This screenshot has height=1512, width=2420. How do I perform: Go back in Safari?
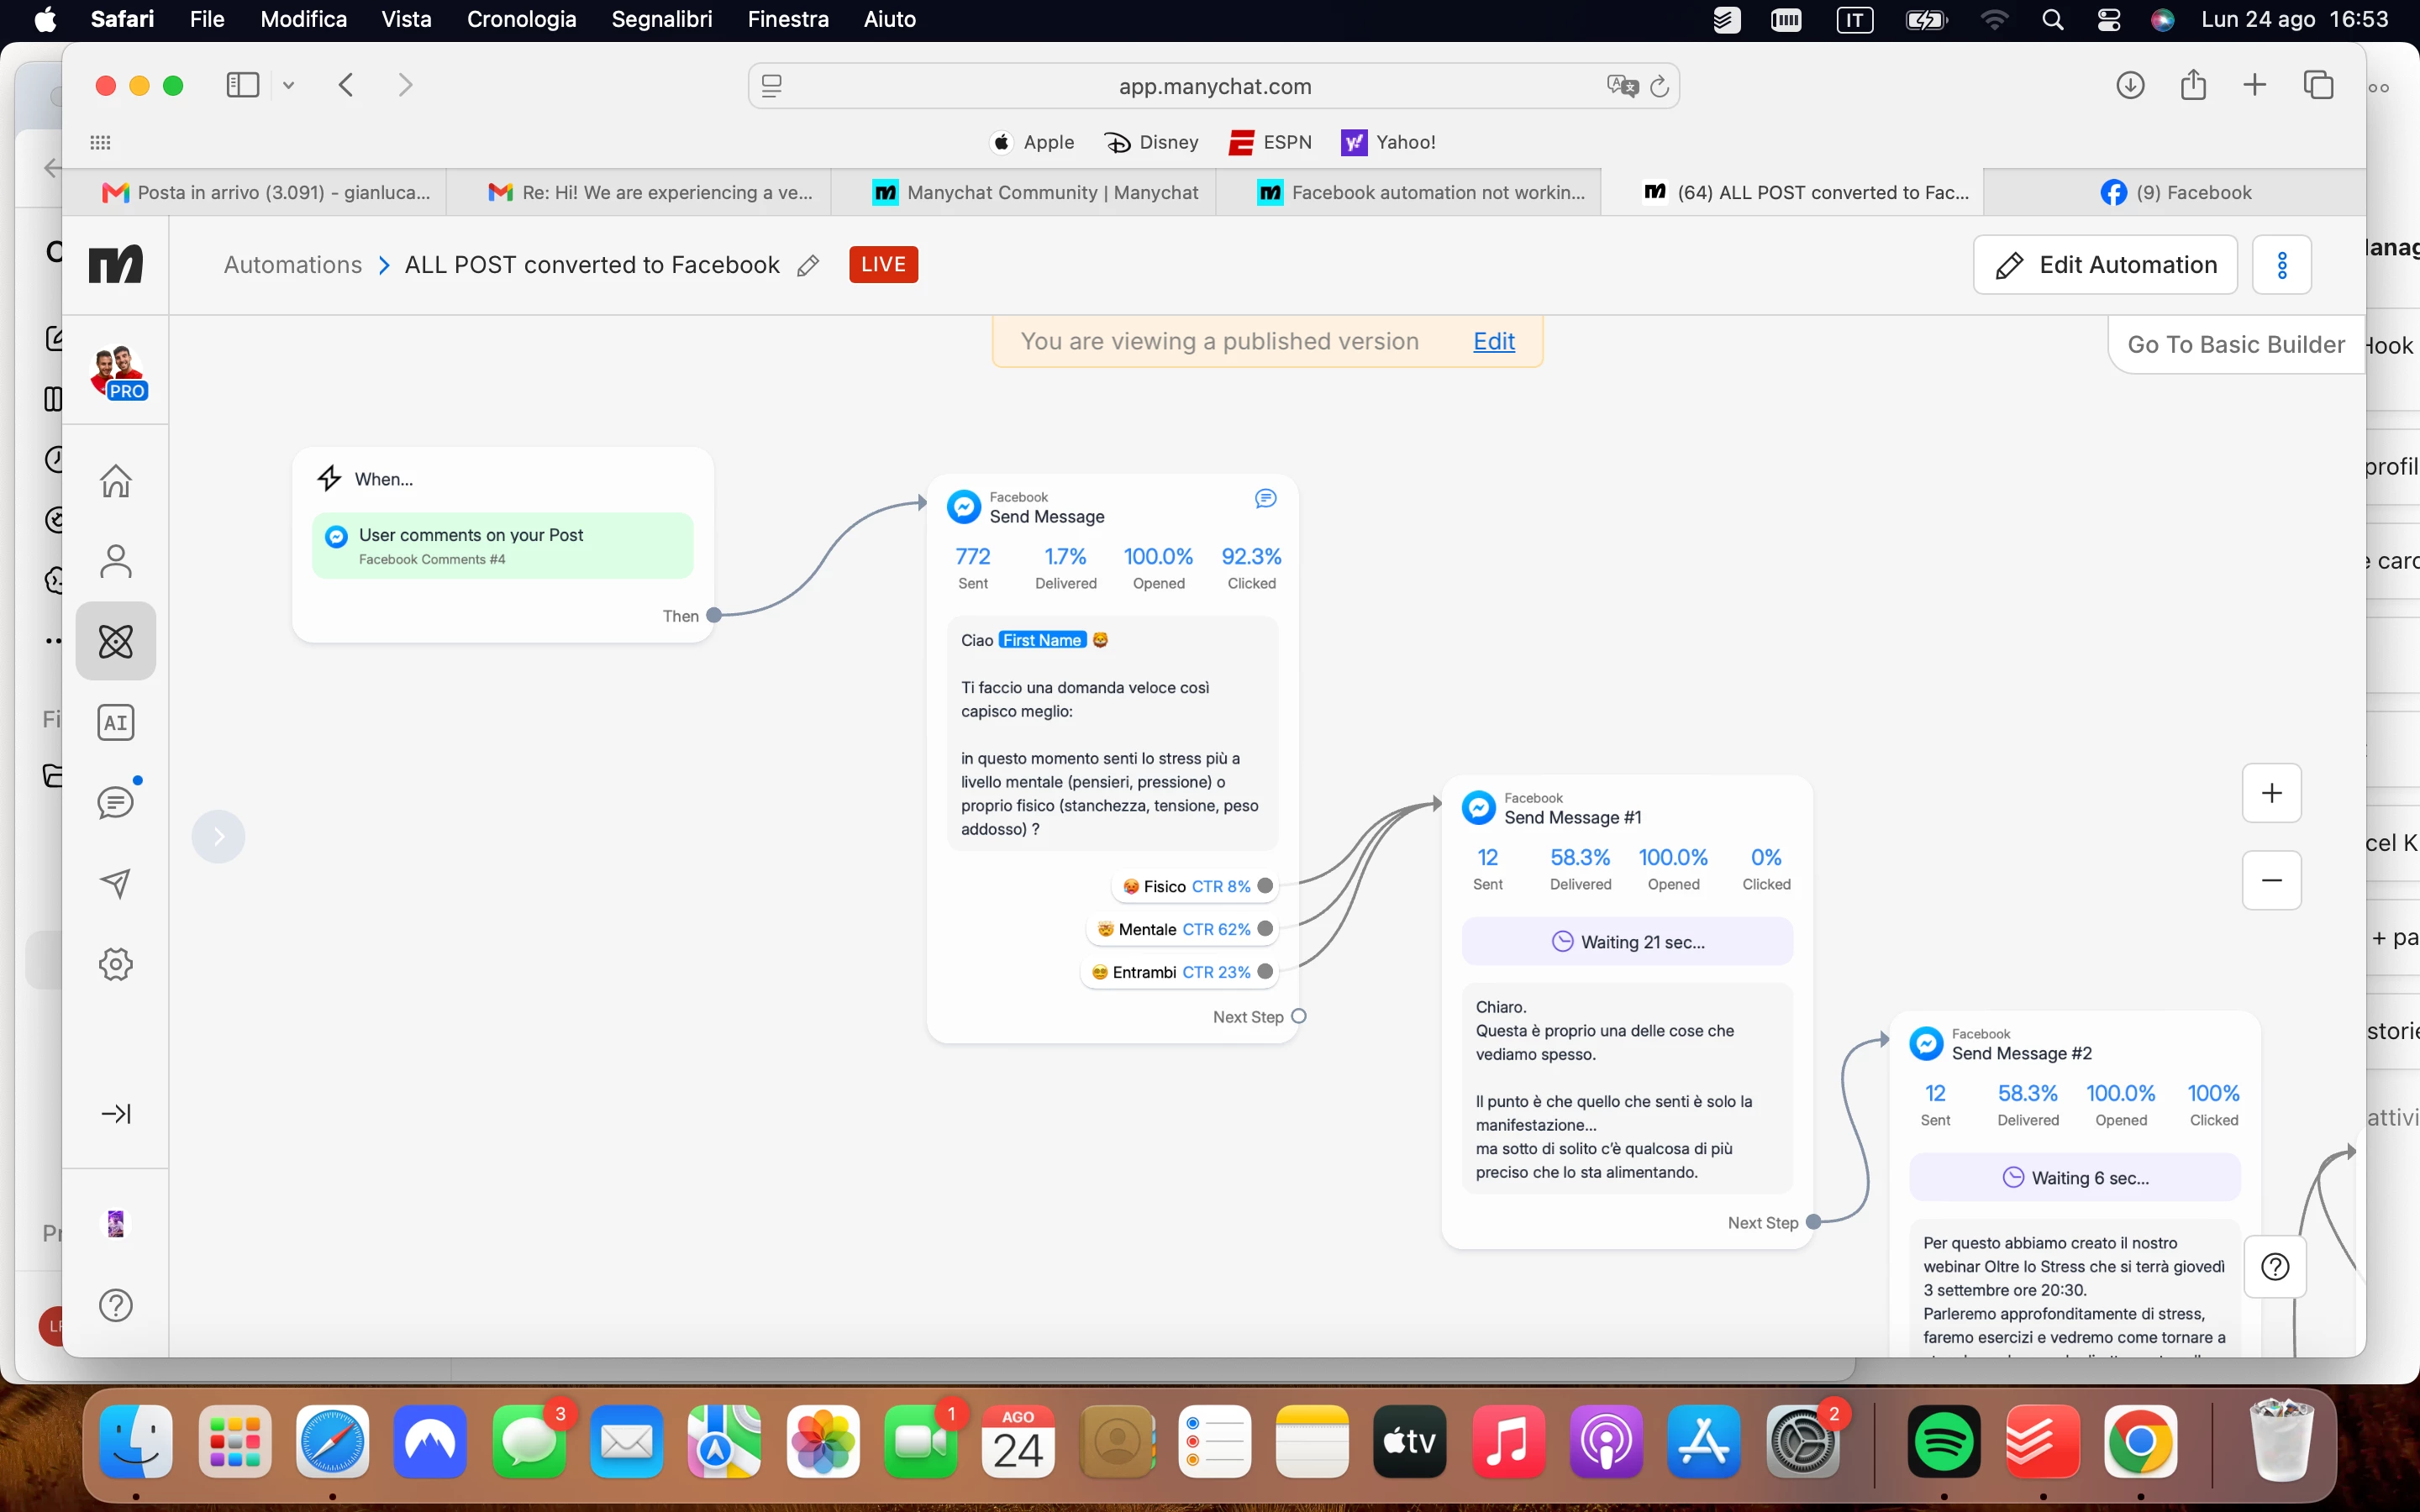[x=346, y=85]
